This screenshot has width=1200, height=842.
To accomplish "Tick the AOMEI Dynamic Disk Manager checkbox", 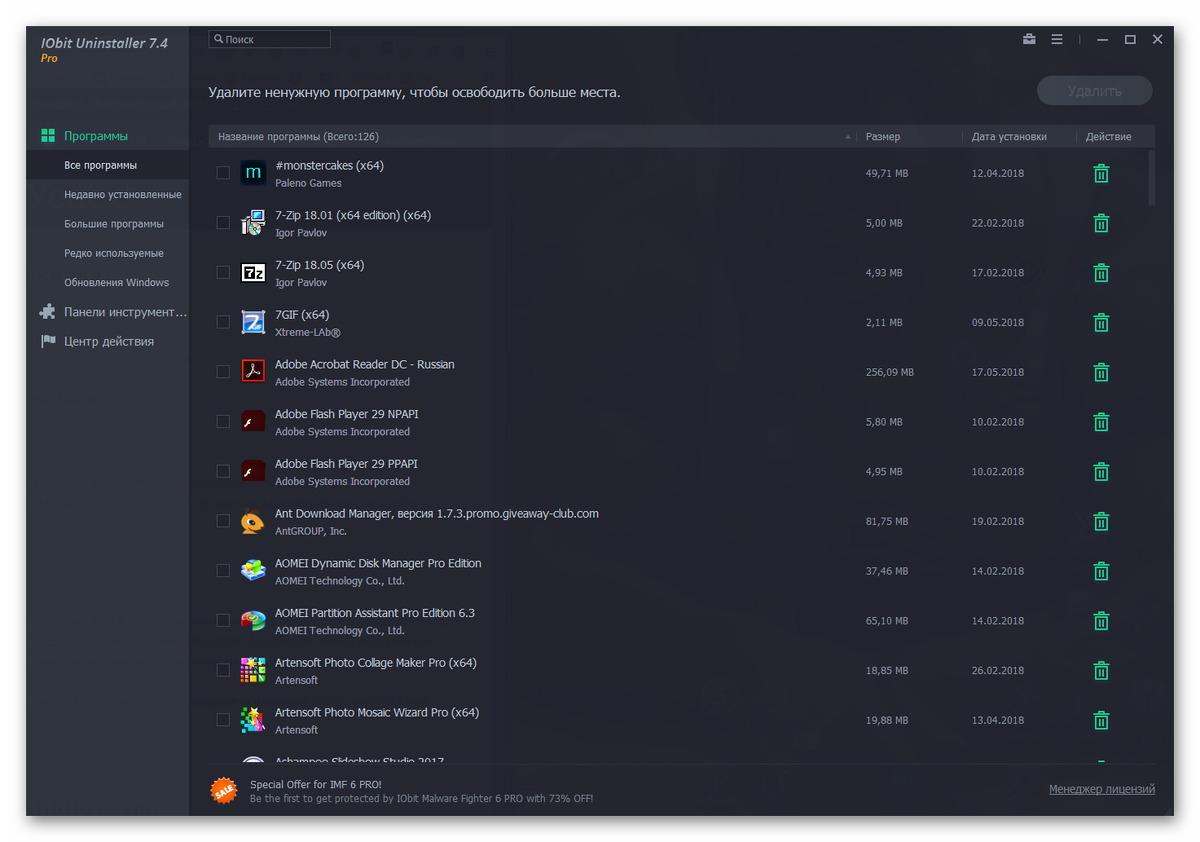I will click(223, 571).
